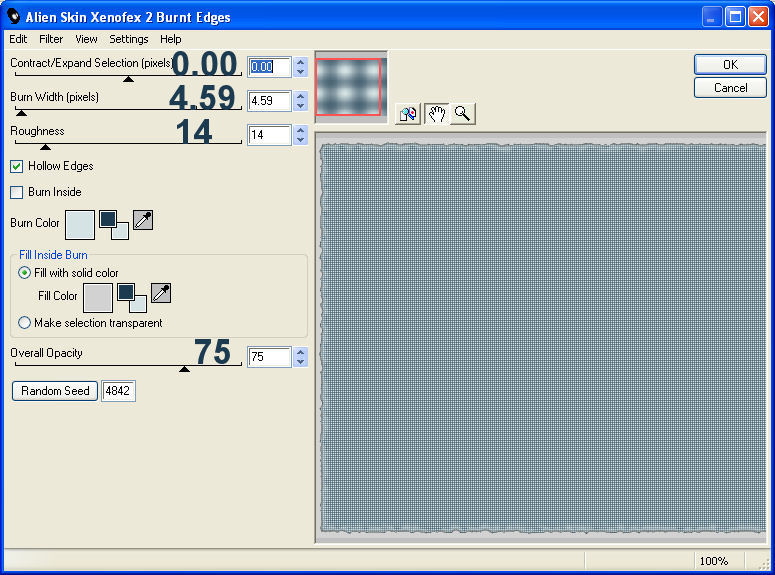Decrease Overall Opacity with down arrow
The image size is (775, 575).
[x=301, y=362]
